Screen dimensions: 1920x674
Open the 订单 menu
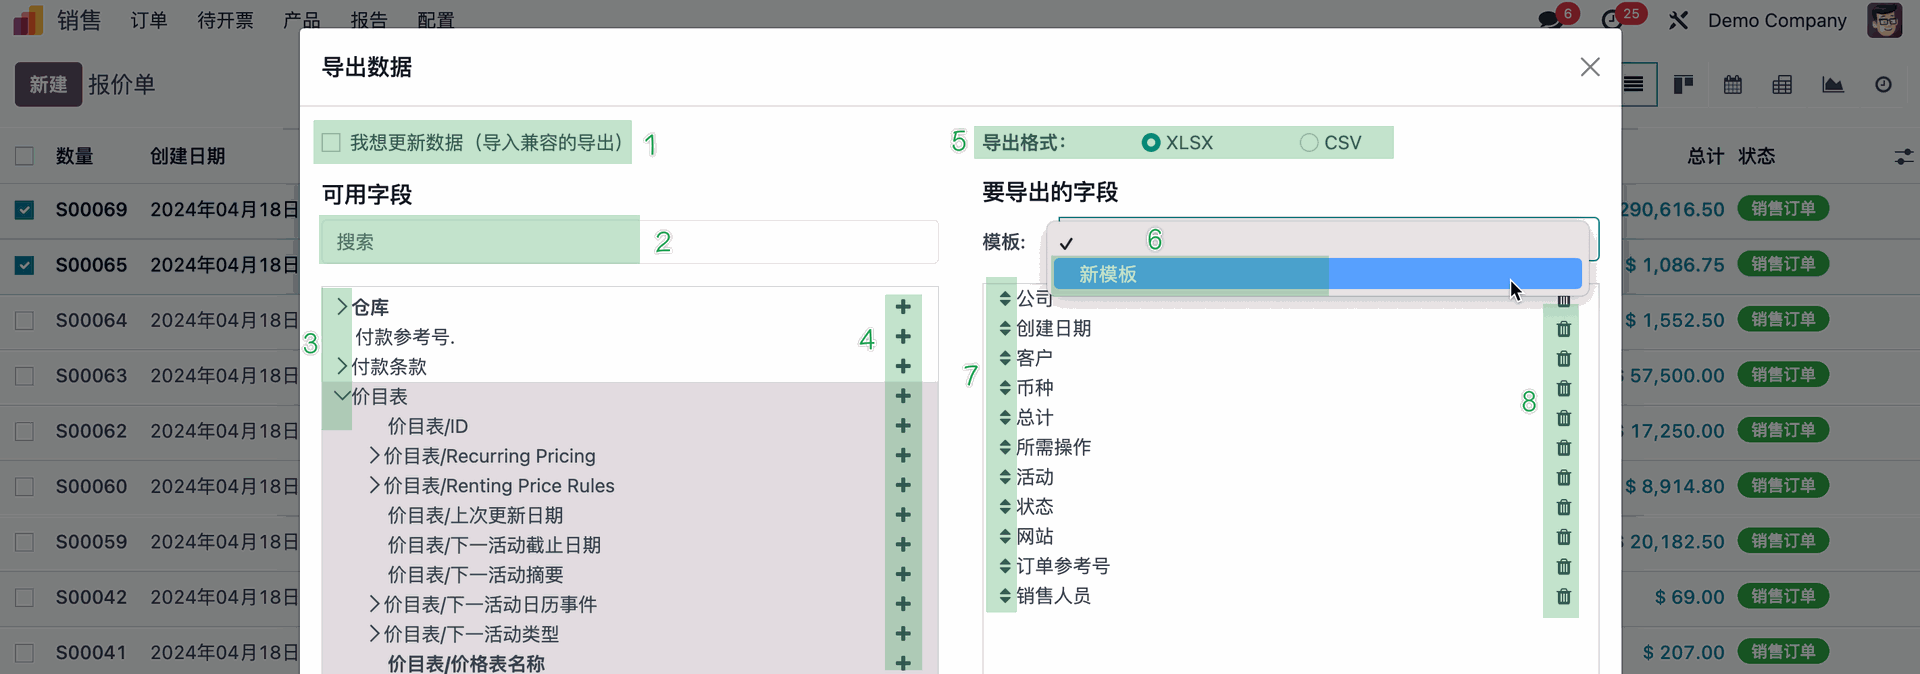tap(149, 20)
